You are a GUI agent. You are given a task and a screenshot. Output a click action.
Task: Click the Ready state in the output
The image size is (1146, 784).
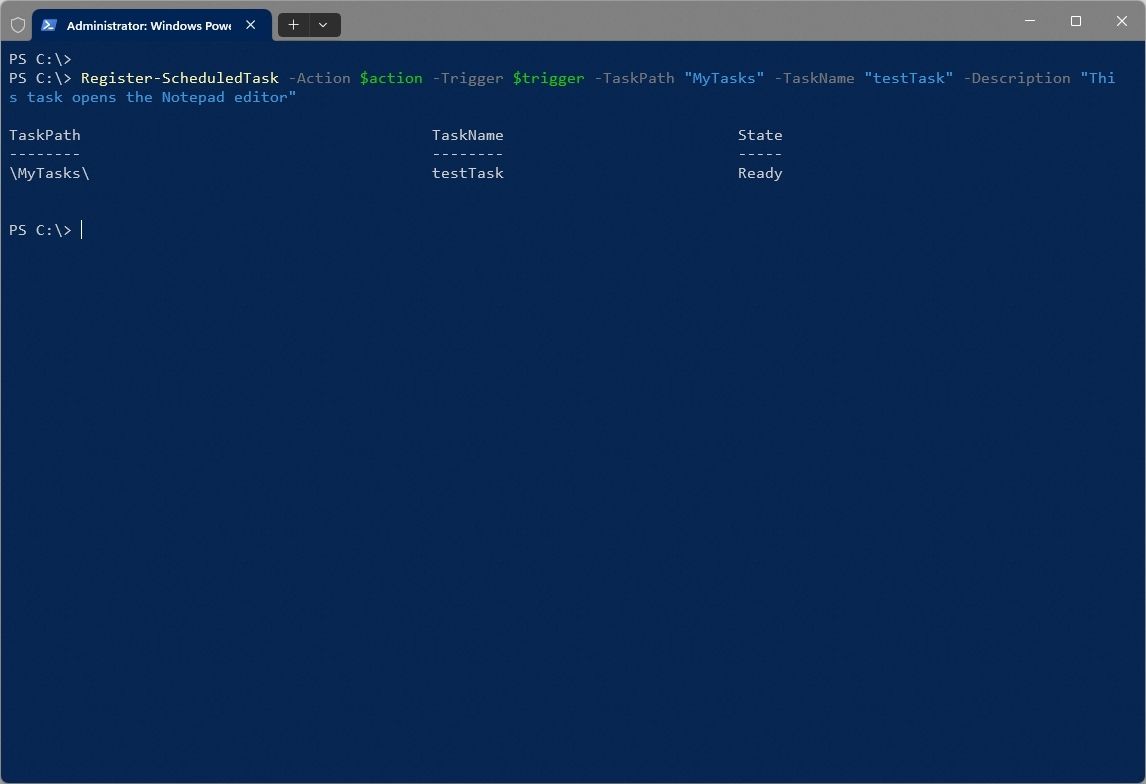coord(760,173)
